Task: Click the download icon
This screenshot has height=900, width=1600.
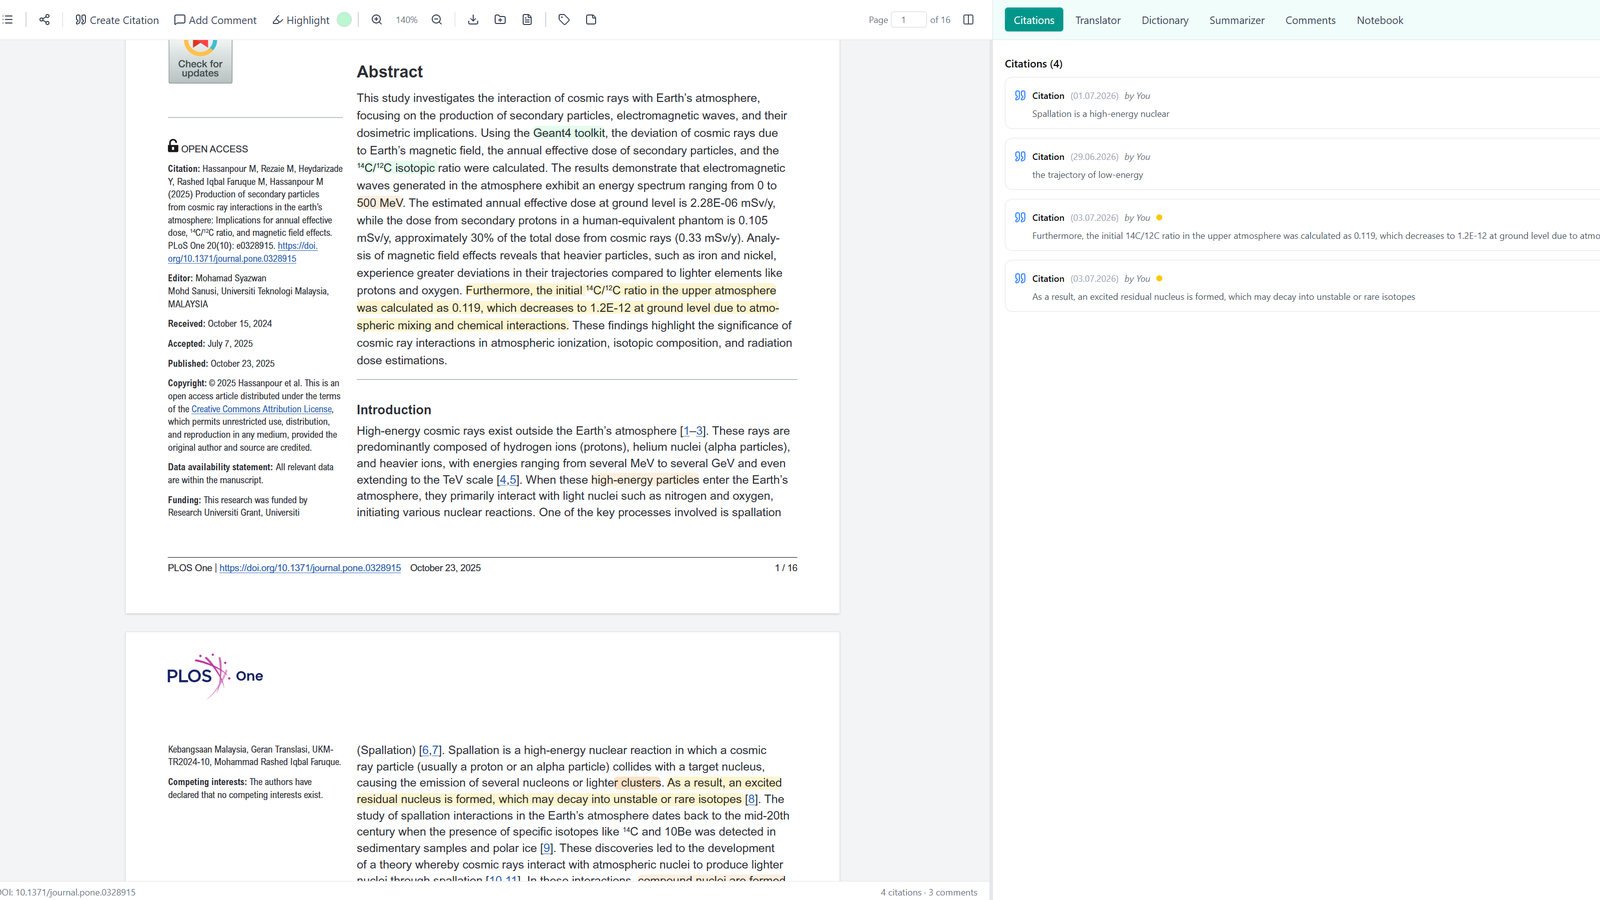Action: [x=473, y=20]
